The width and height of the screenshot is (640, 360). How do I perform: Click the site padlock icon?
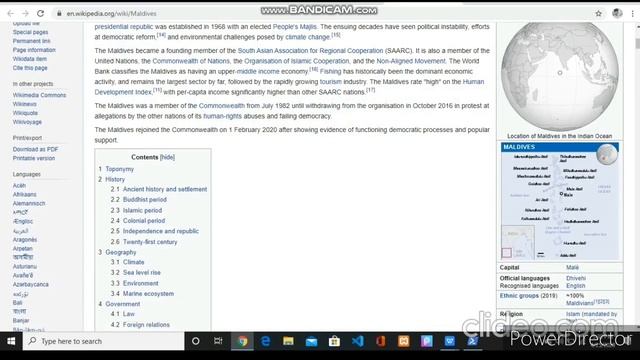pyautogui.click(x=59, y=13)
